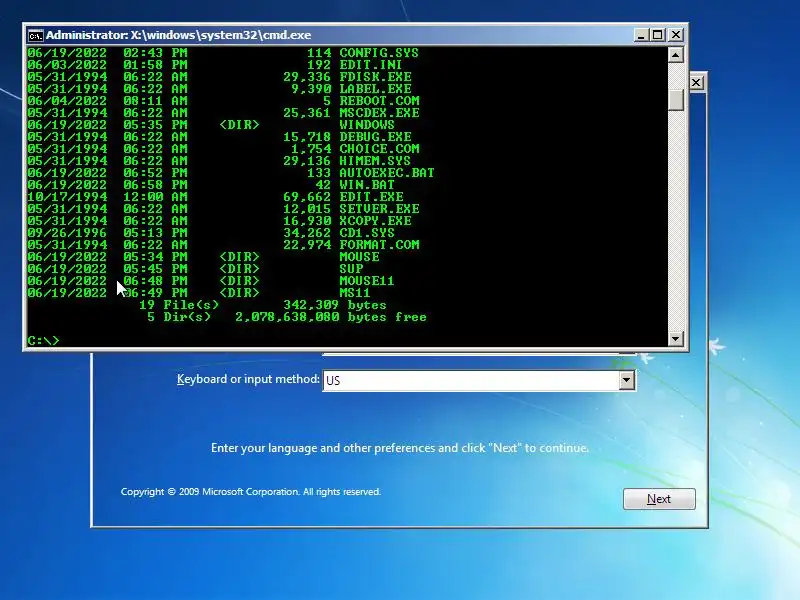Click the FORMAT.COM file name
This screenshot has height=600, width=800.
pos(379,245)
